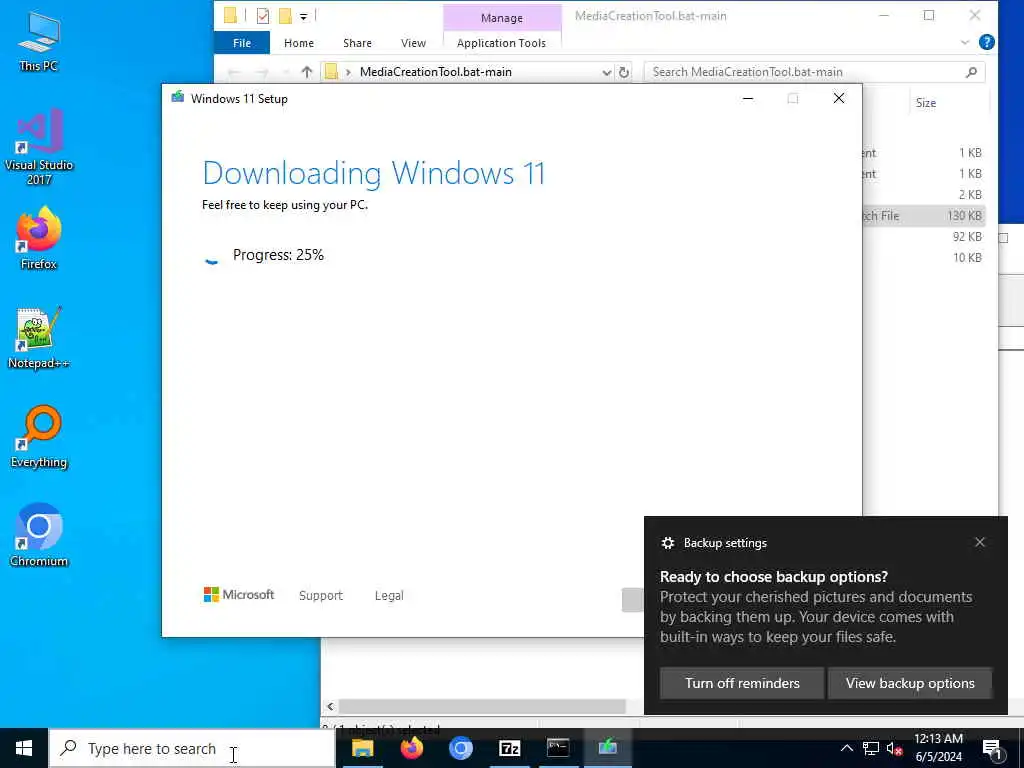
Task: Open Notepad++ desktop shortcut
Action: pyautogui.click(x=39, y=338)
